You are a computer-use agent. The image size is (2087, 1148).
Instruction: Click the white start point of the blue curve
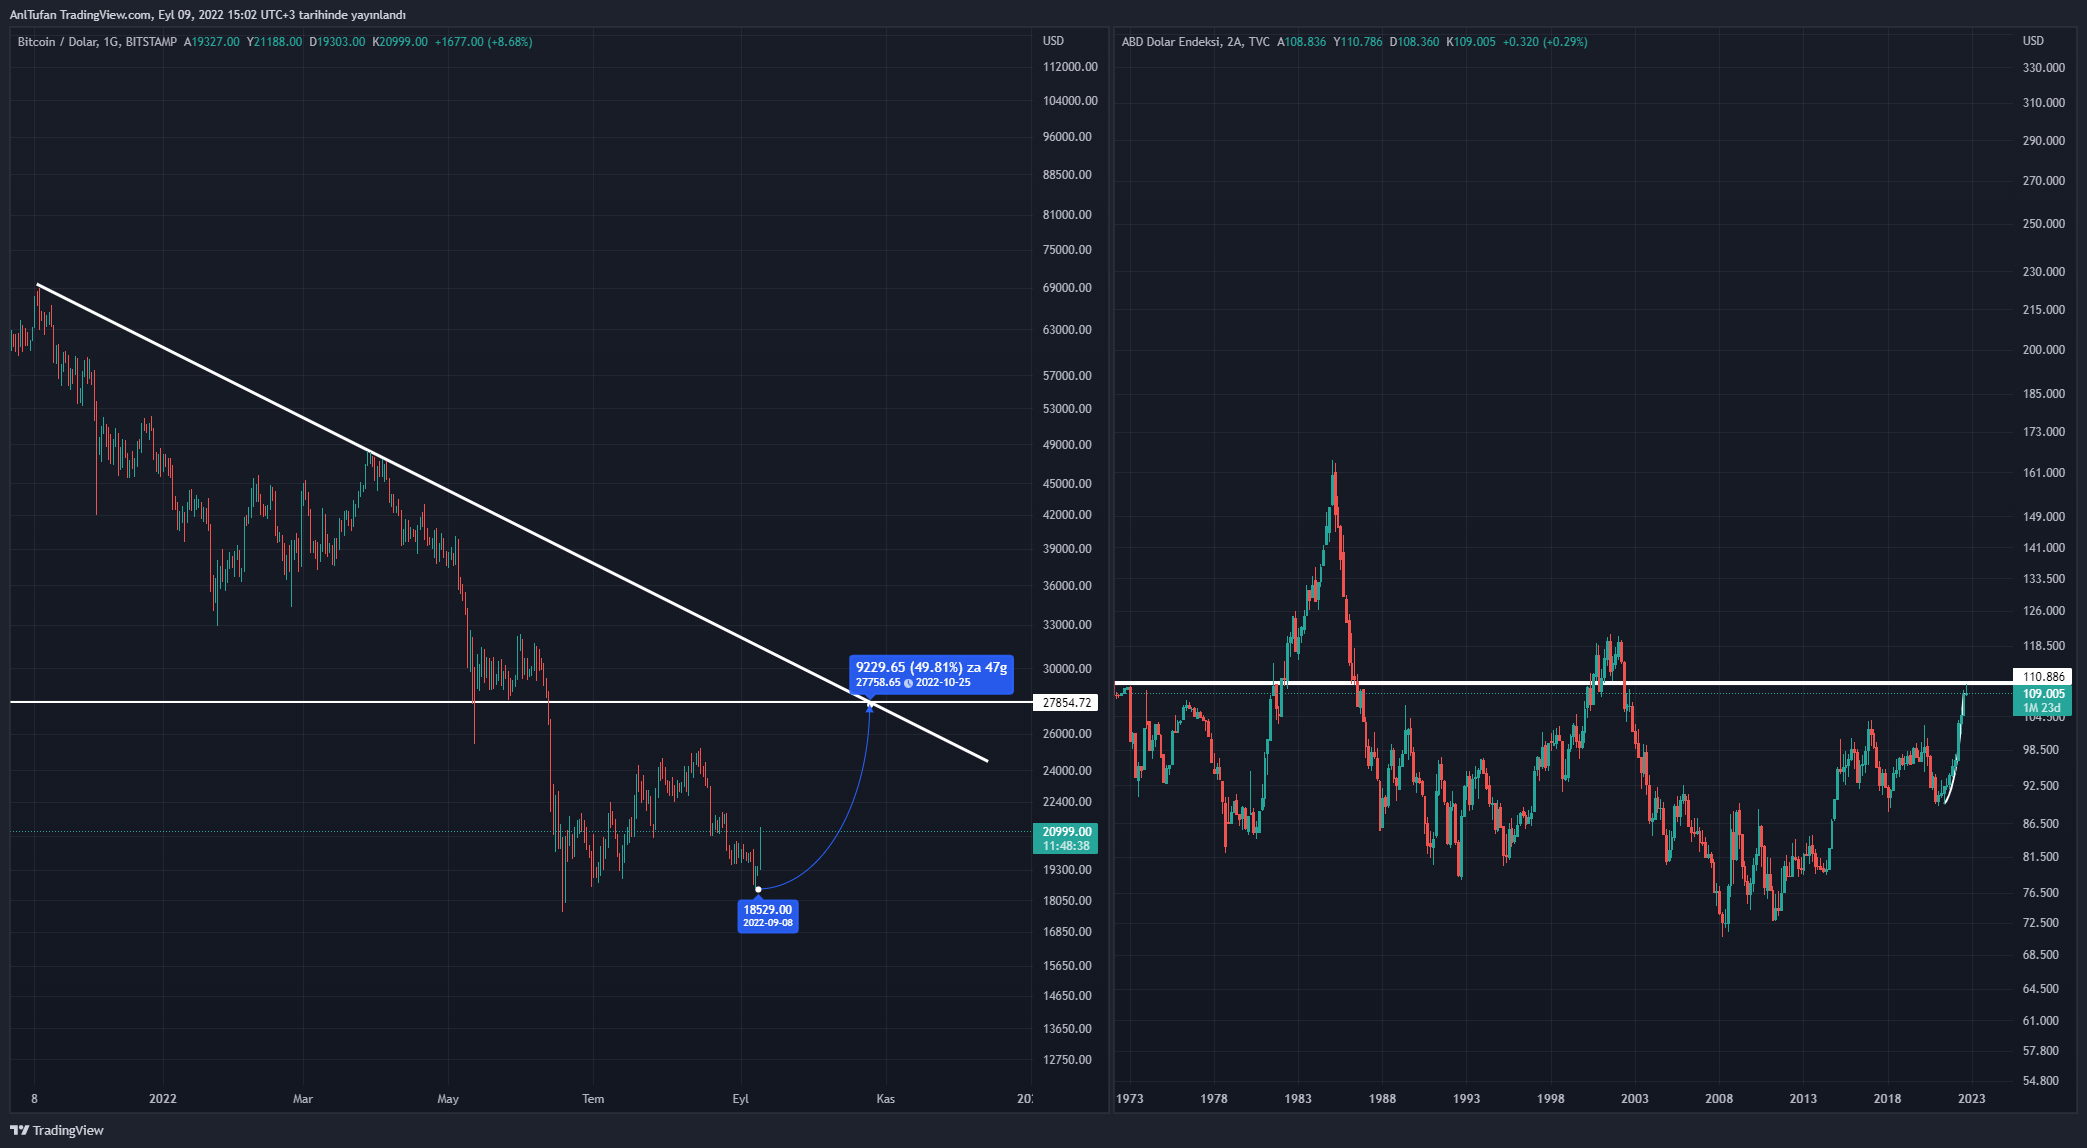758,889
